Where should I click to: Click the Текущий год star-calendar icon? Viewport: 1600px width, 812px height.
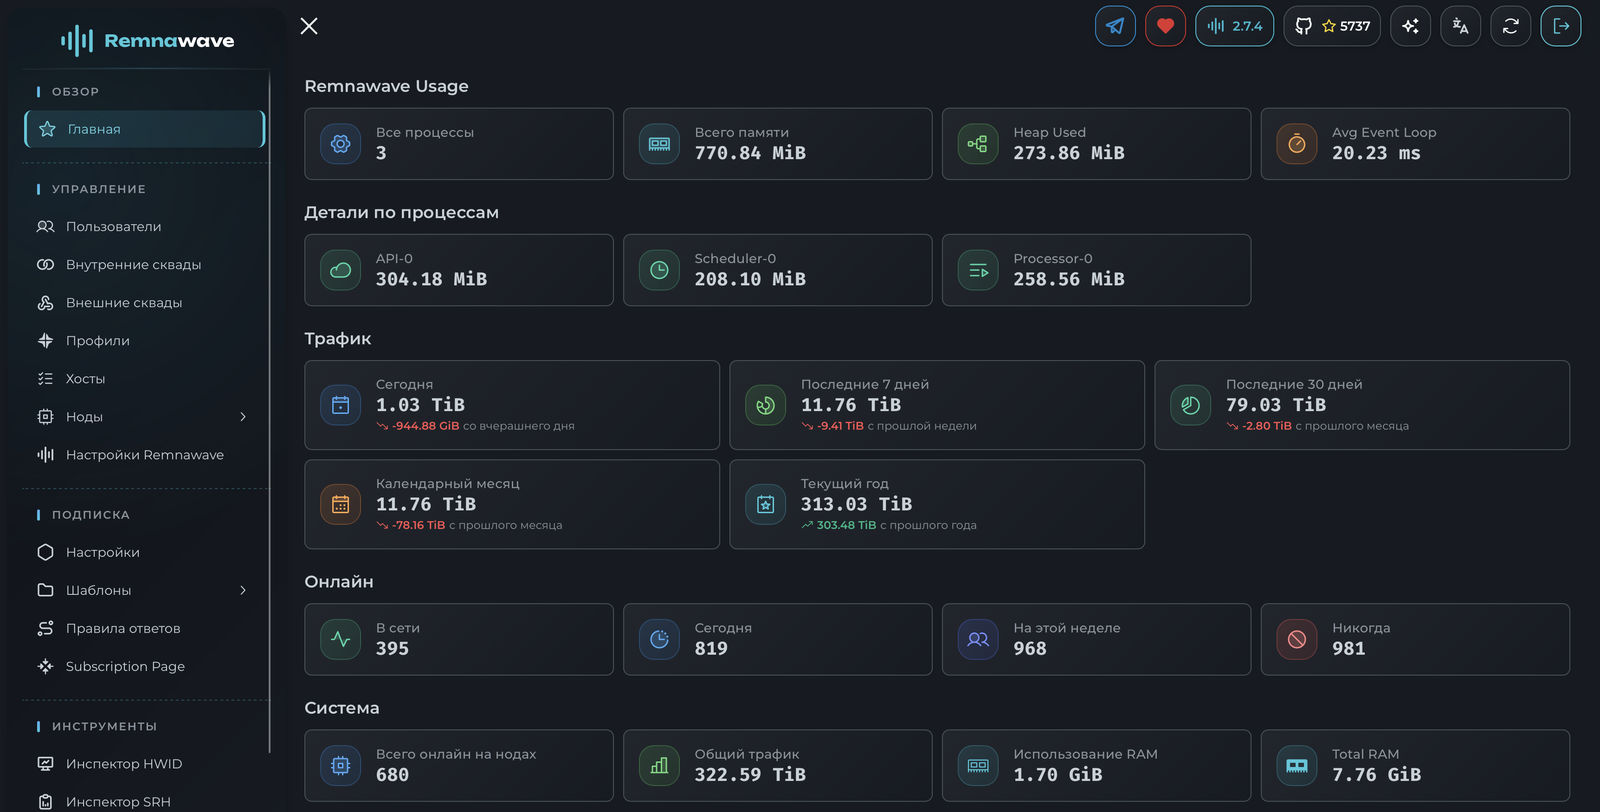(x=765, y=504)
